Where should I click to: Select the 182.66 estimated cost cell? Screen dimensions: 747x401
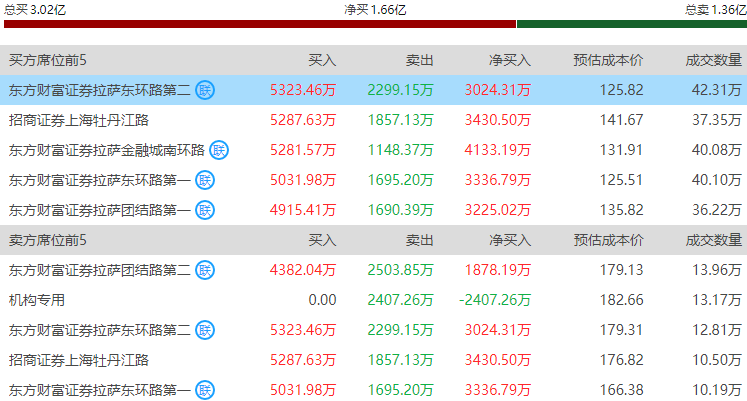[622, 300]
